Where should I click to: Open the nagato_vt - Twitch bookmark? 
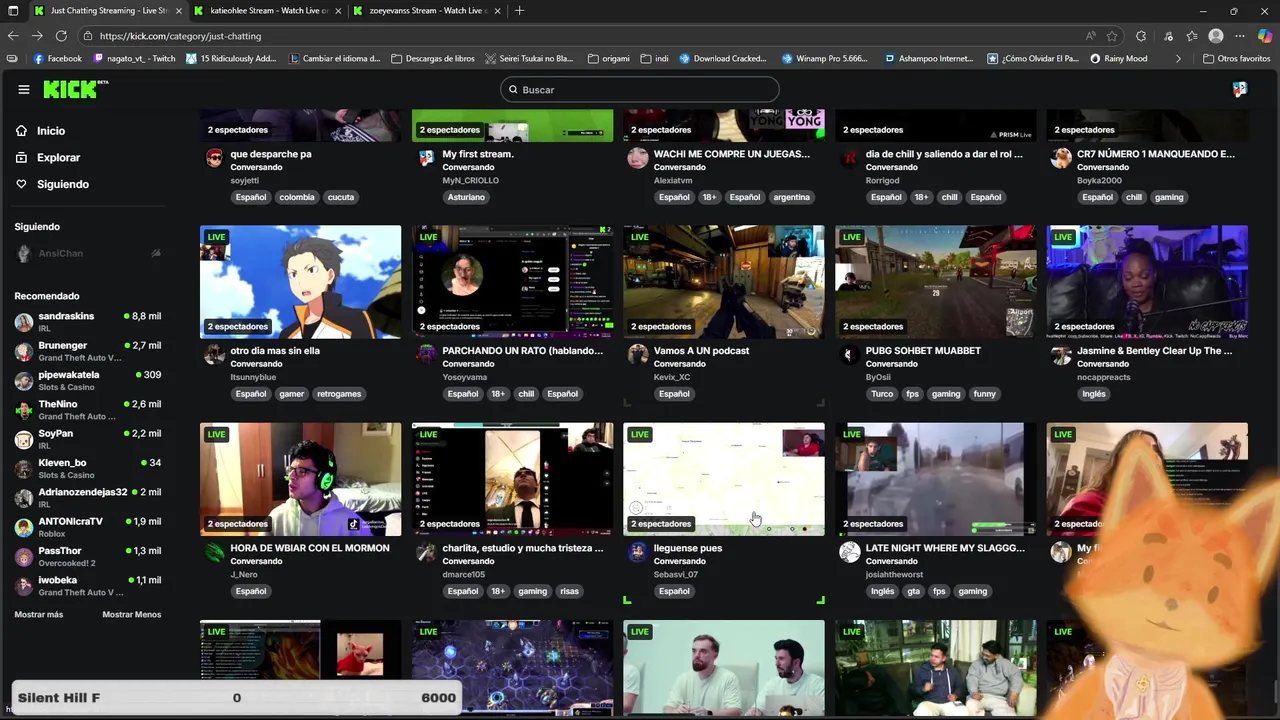pos(134,59)
